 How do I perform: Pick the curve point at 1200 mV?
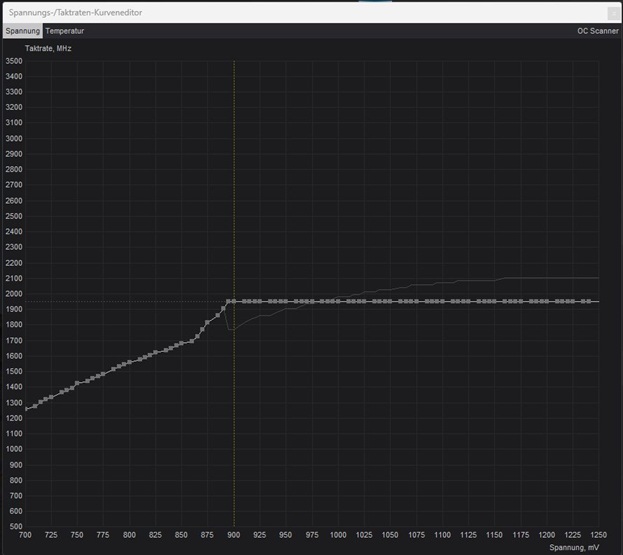pyautogui.click(x=545, y=301)
